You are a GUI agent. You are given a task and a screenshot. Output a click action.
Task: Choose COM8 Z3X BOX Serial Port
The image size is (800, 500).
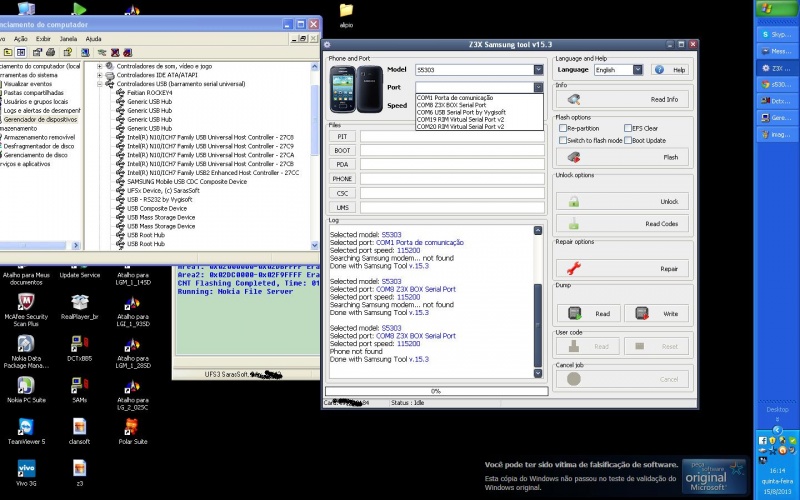coord(479,105)
